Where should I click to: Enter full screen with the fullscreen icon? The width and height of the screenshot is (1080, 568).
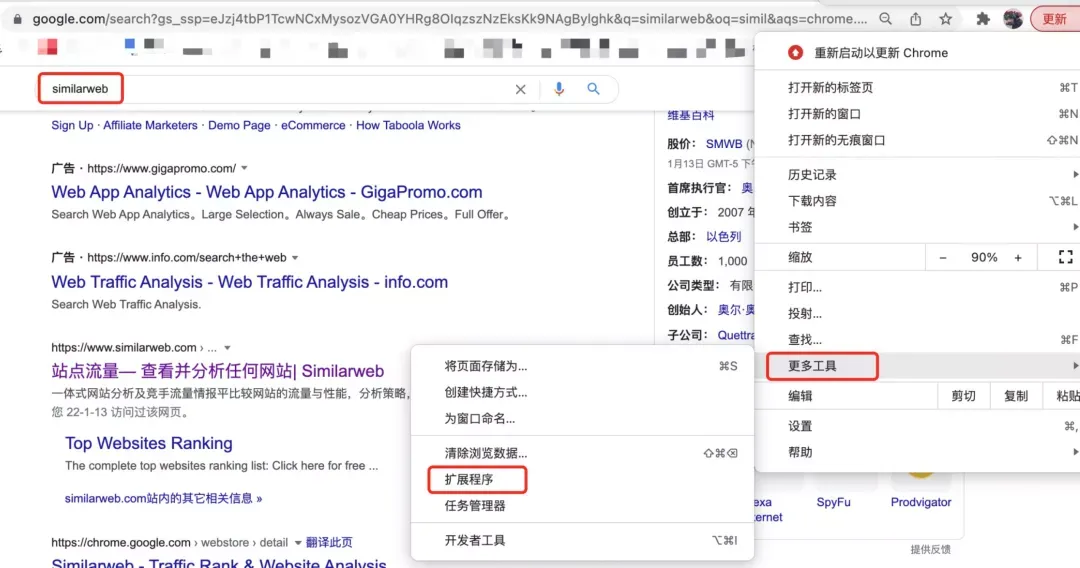[1066, 257]
